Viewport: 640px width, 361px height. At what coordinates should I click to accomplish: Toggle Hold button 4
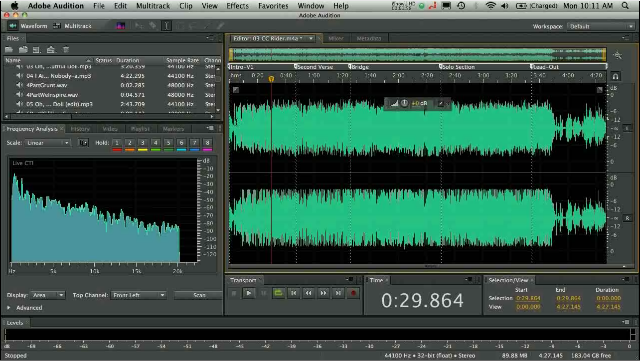tap(156, 143)
